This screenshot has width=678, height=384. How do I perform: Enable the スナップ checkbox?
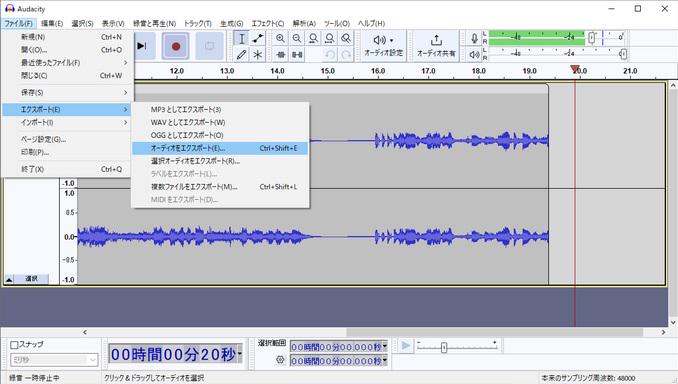tap(14, 345)
